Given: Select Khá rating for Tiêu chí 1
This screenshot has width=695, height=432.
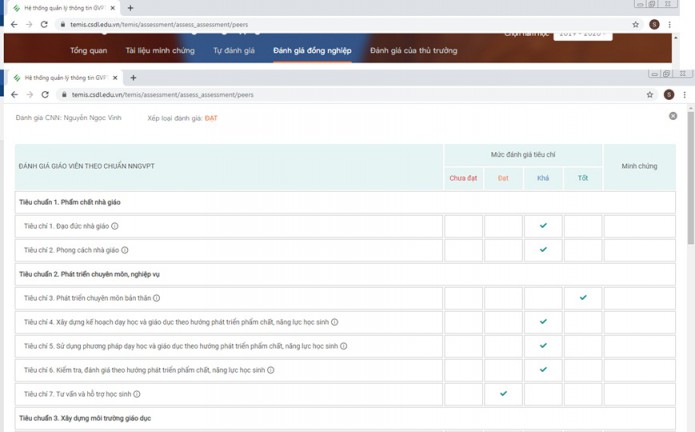Looking at the screenshot, I should [543, 226].
